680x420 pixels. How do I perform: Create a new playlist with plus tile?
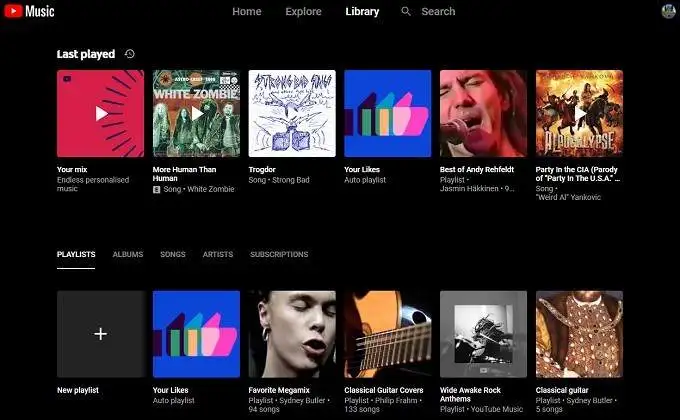click(x=100, y=334)
